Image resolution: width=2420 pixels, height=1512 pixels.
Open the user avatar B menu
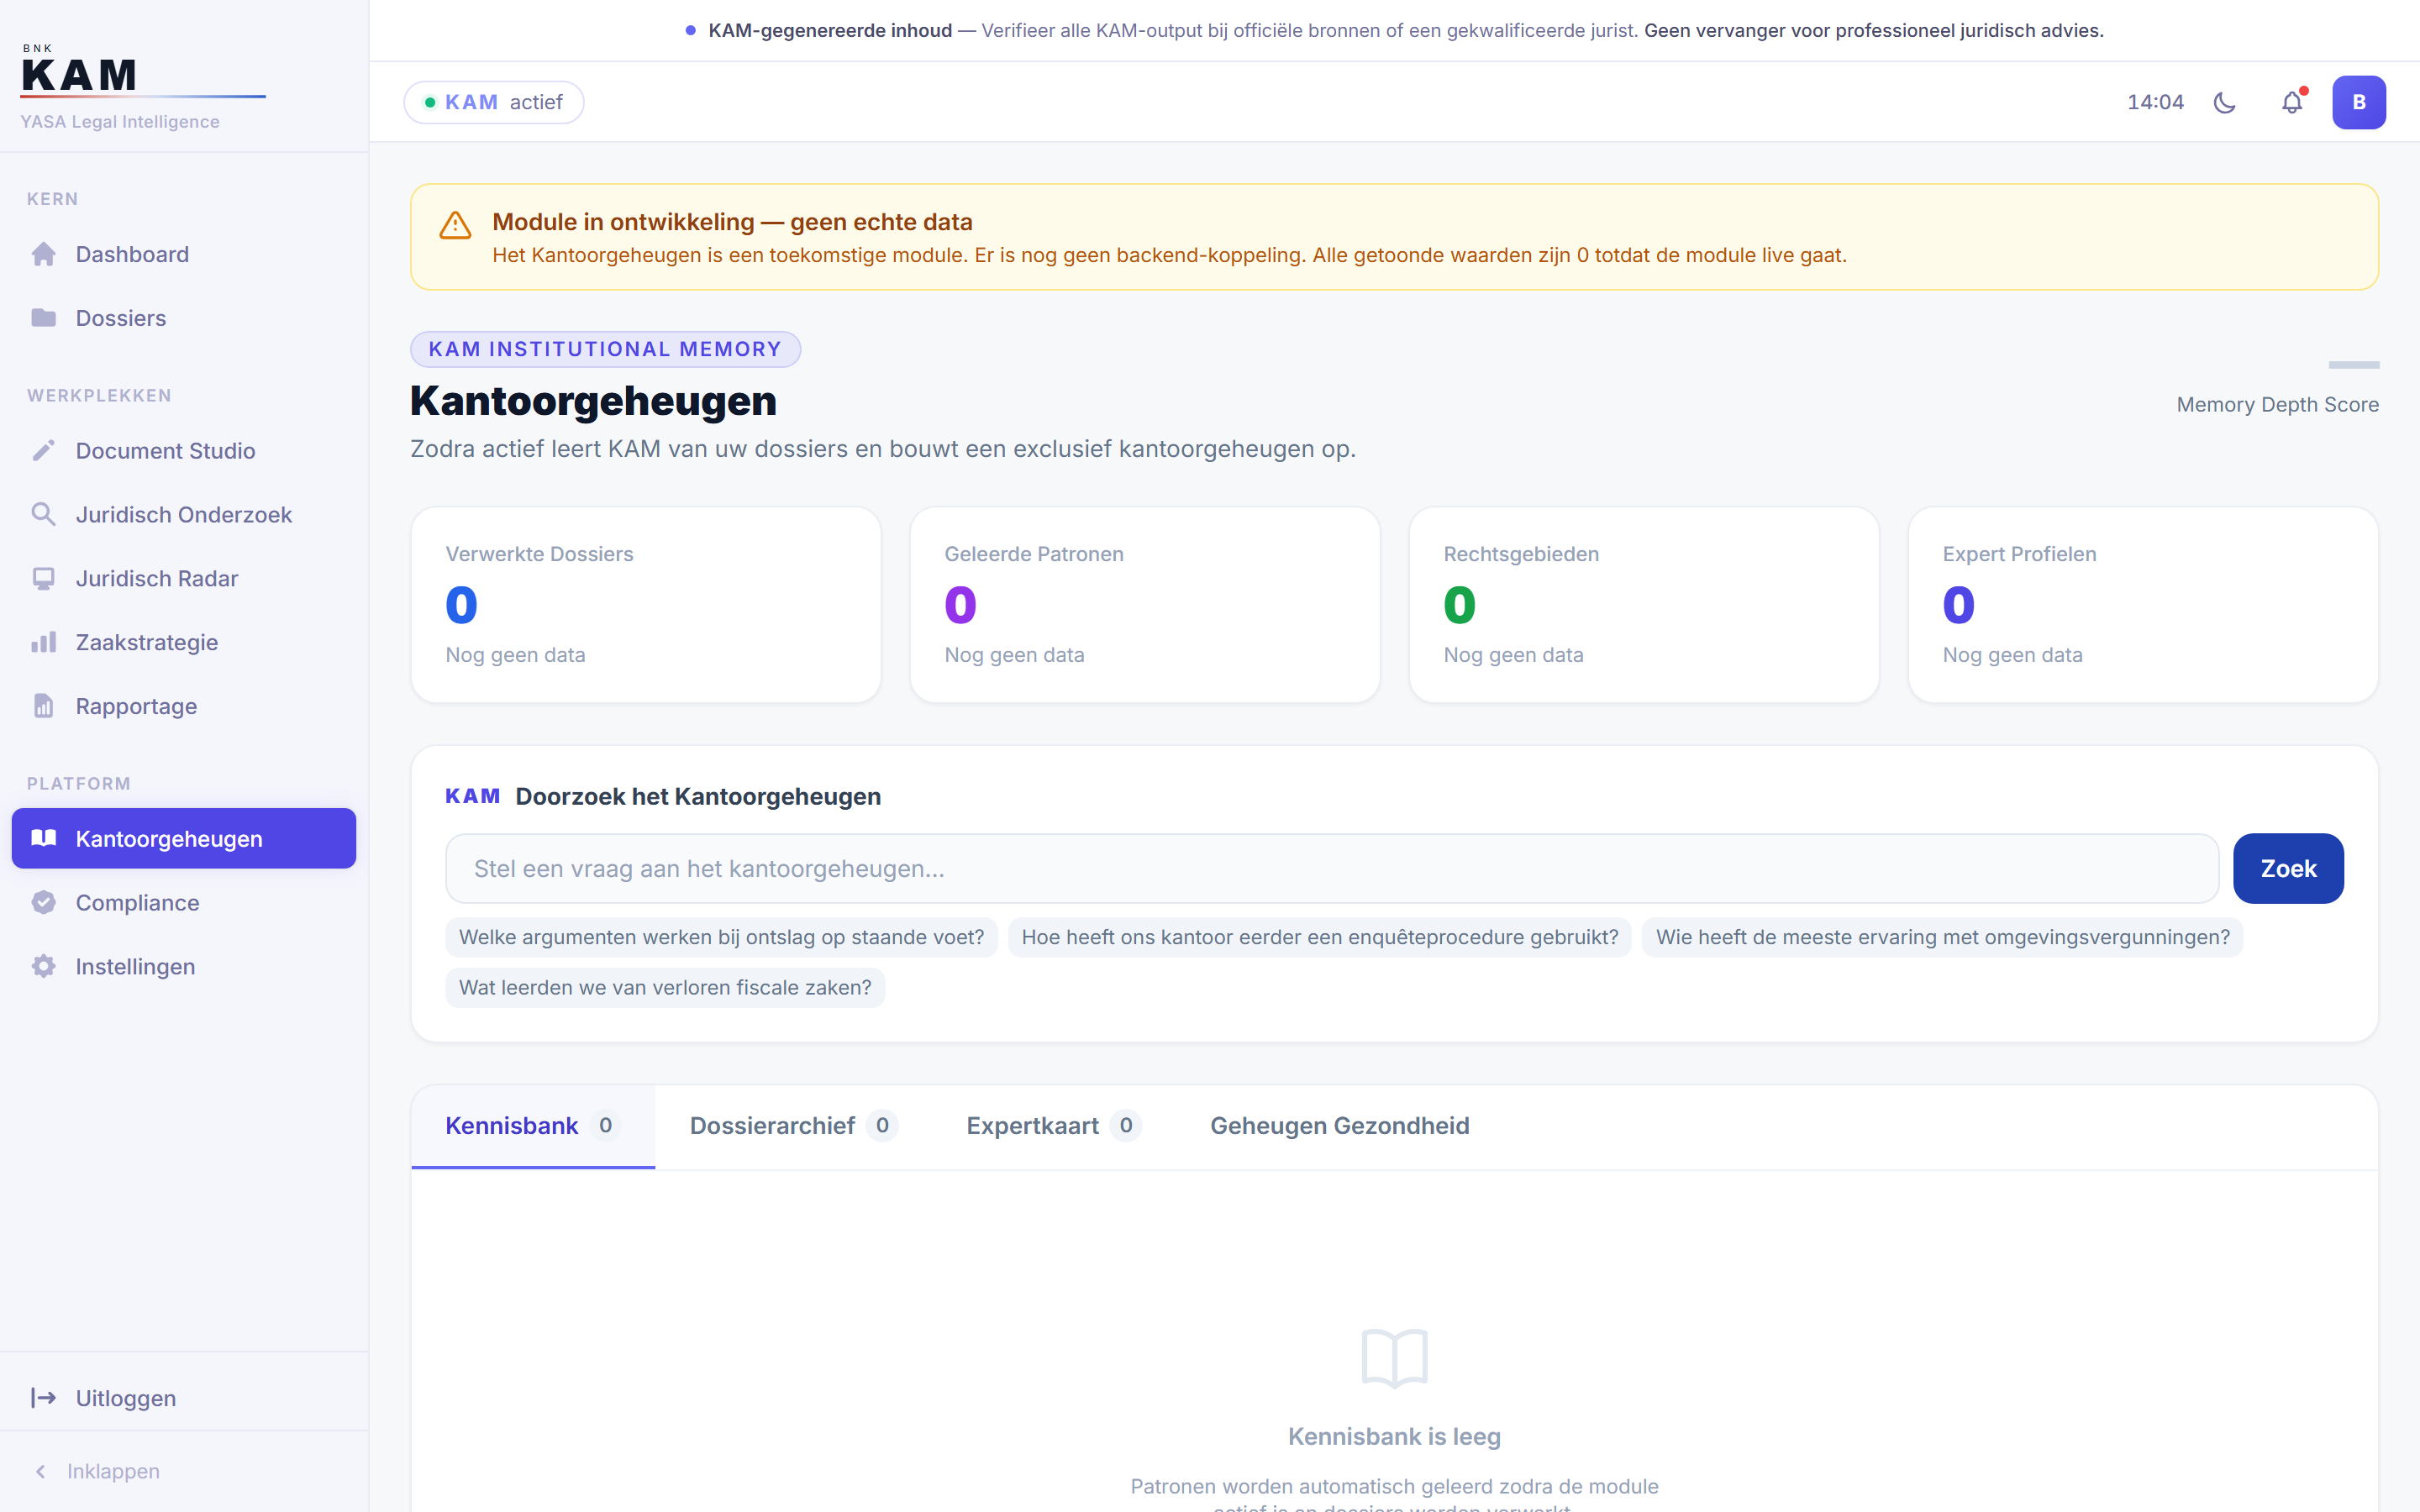(x=2359, y=102)
